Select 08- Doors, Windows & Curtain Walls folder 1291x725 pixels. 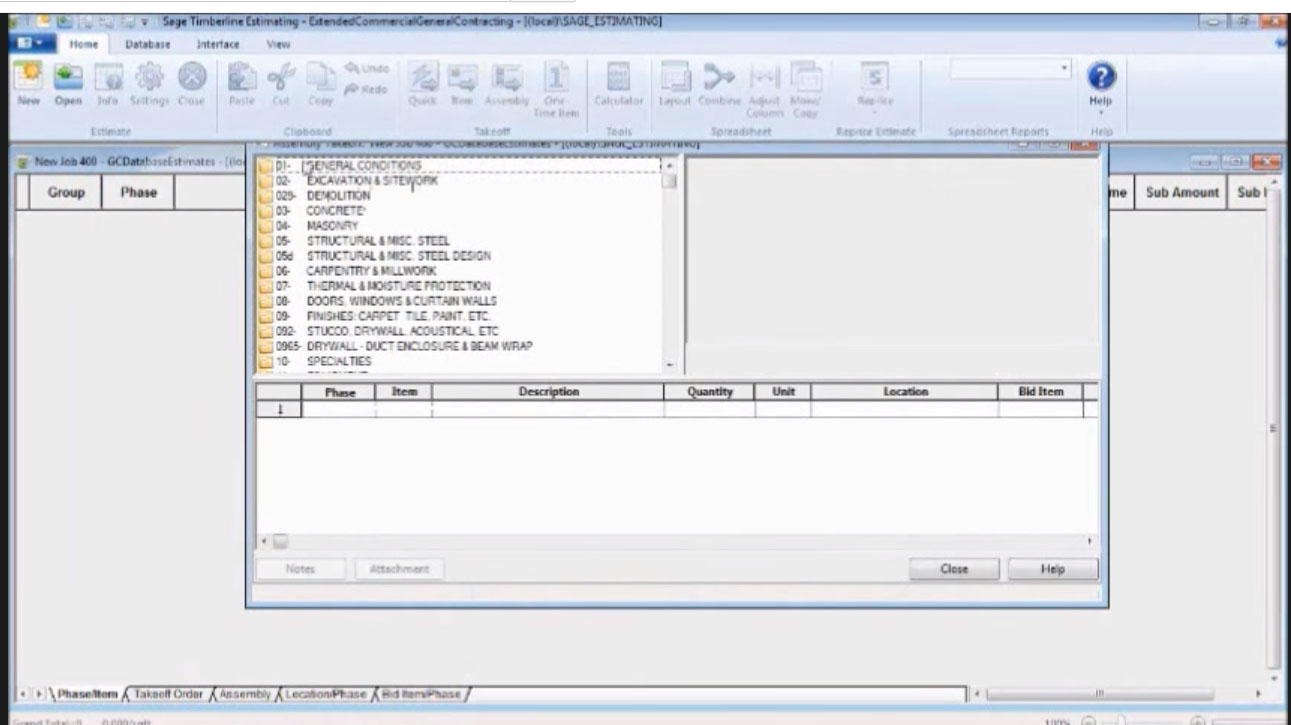378,301
